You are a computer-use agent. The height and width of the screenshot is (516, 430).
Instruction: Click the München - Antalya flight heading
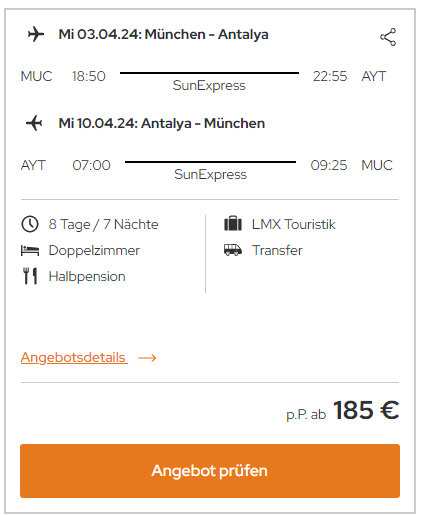pyautogui.click(x=163, y=34)
